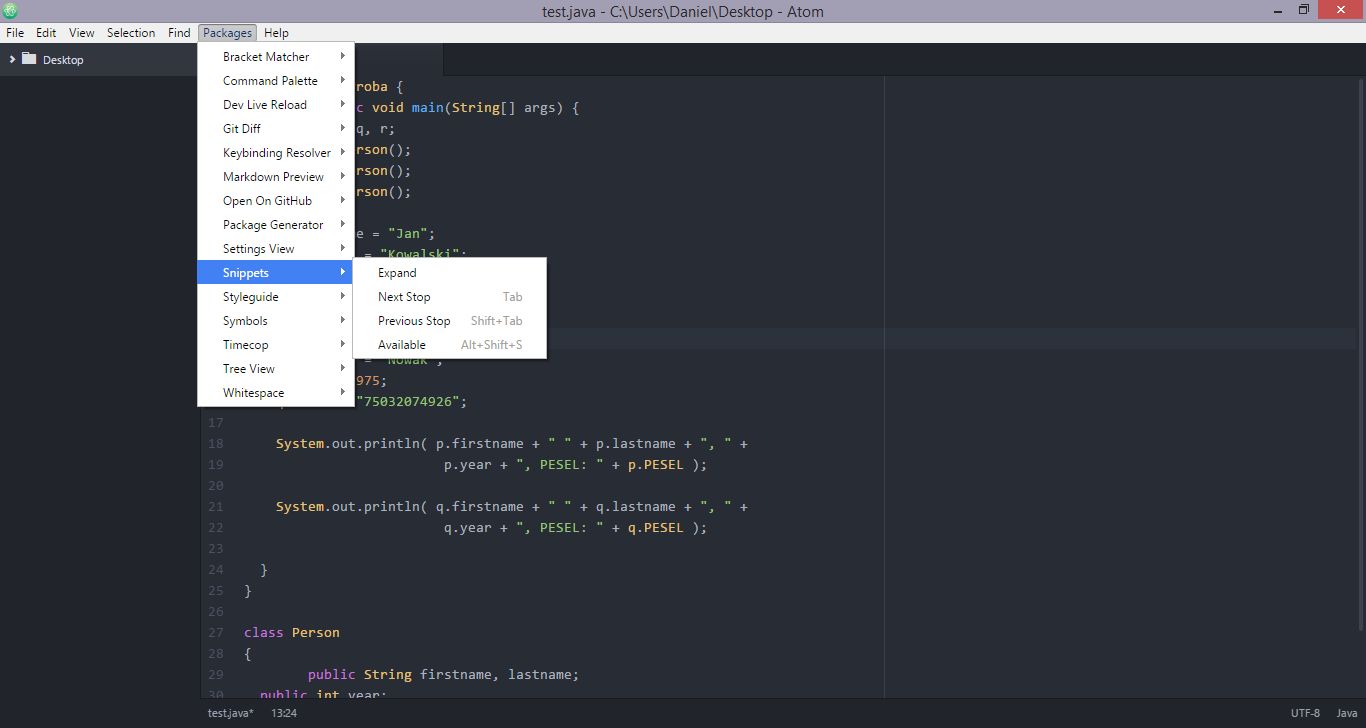This screenshot has width=1366, height=728.
Task: Open the Help menu
Action: [x=276, y=33]
